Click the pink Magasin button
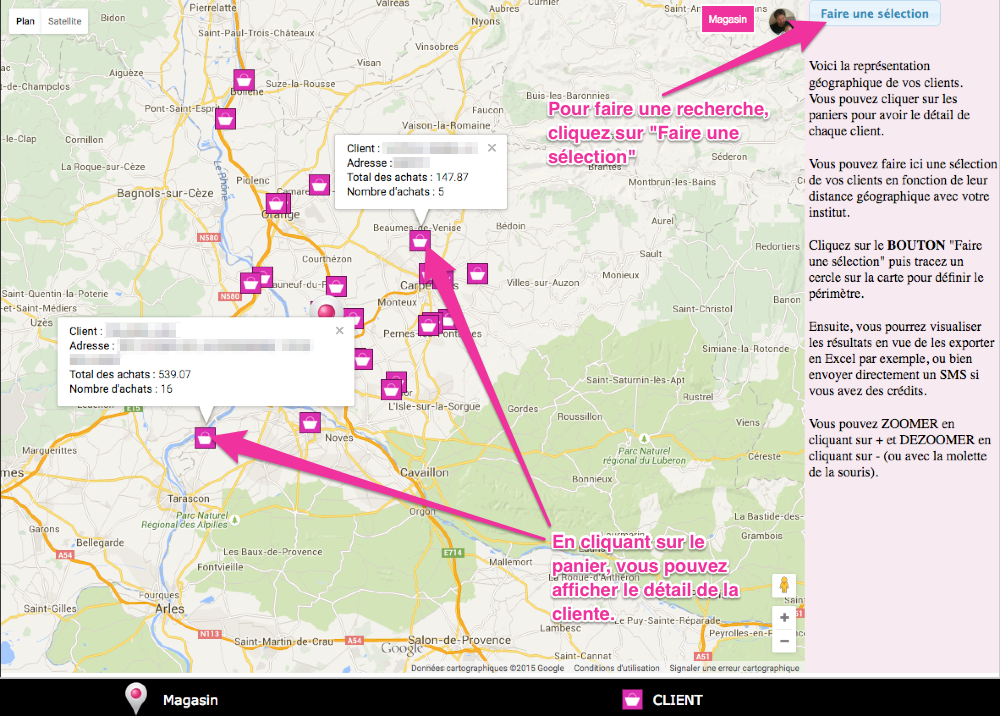This screenshot has width=1000, height=716. pos(727,20)
